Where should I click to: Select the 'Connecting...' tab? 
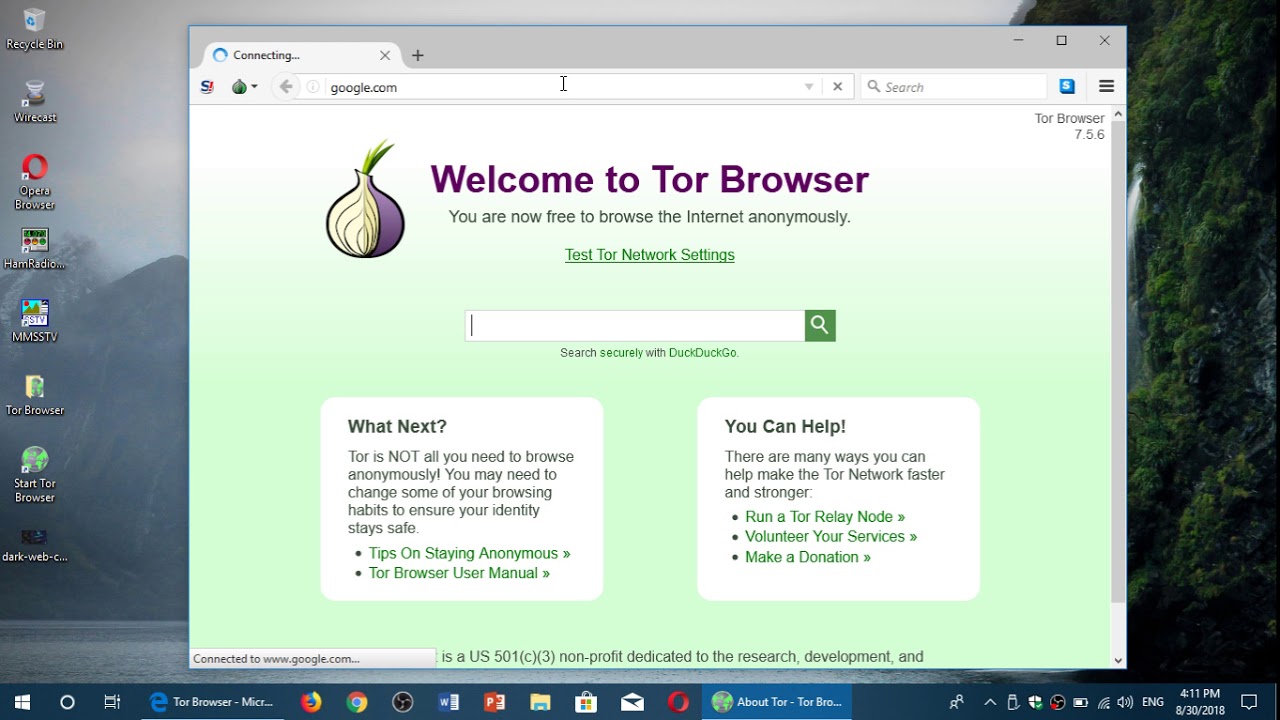tap(300, 55)
